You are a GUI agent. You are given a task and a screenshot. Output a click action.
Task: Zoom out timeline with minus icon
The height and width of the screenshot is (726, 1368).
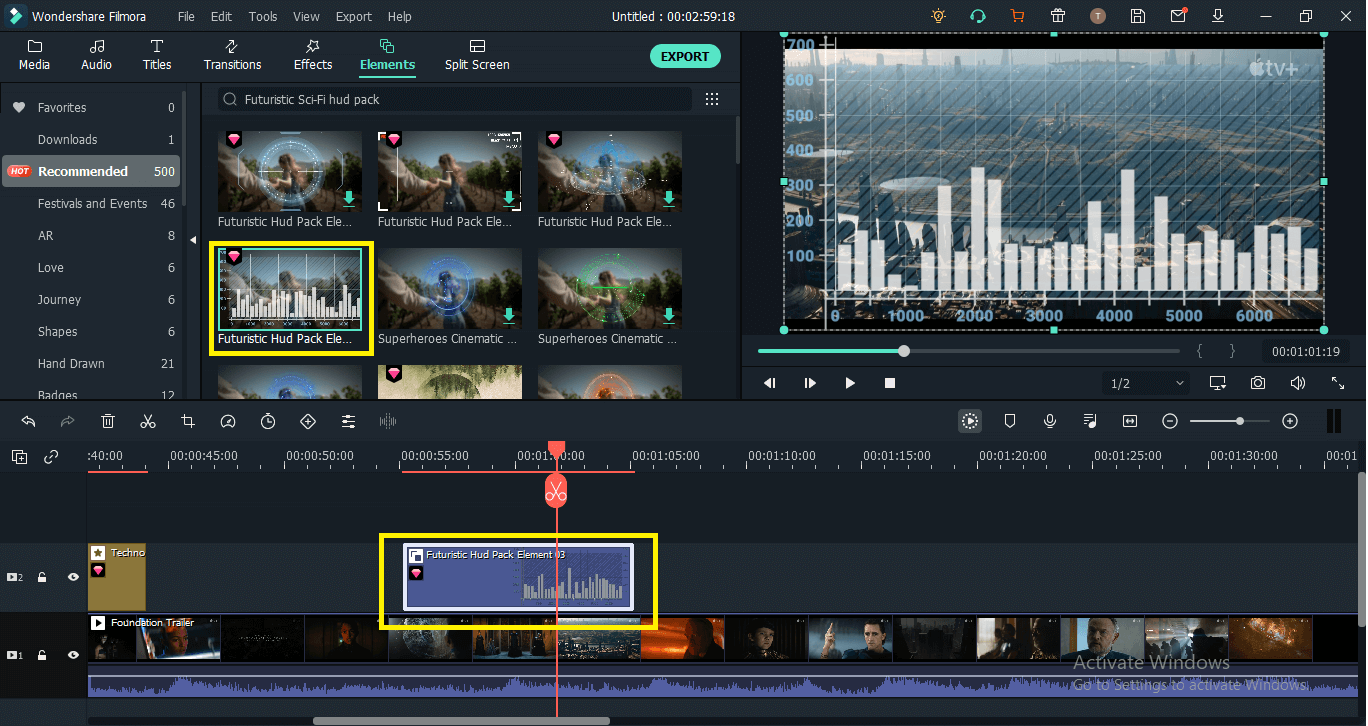coord(1170,421)
